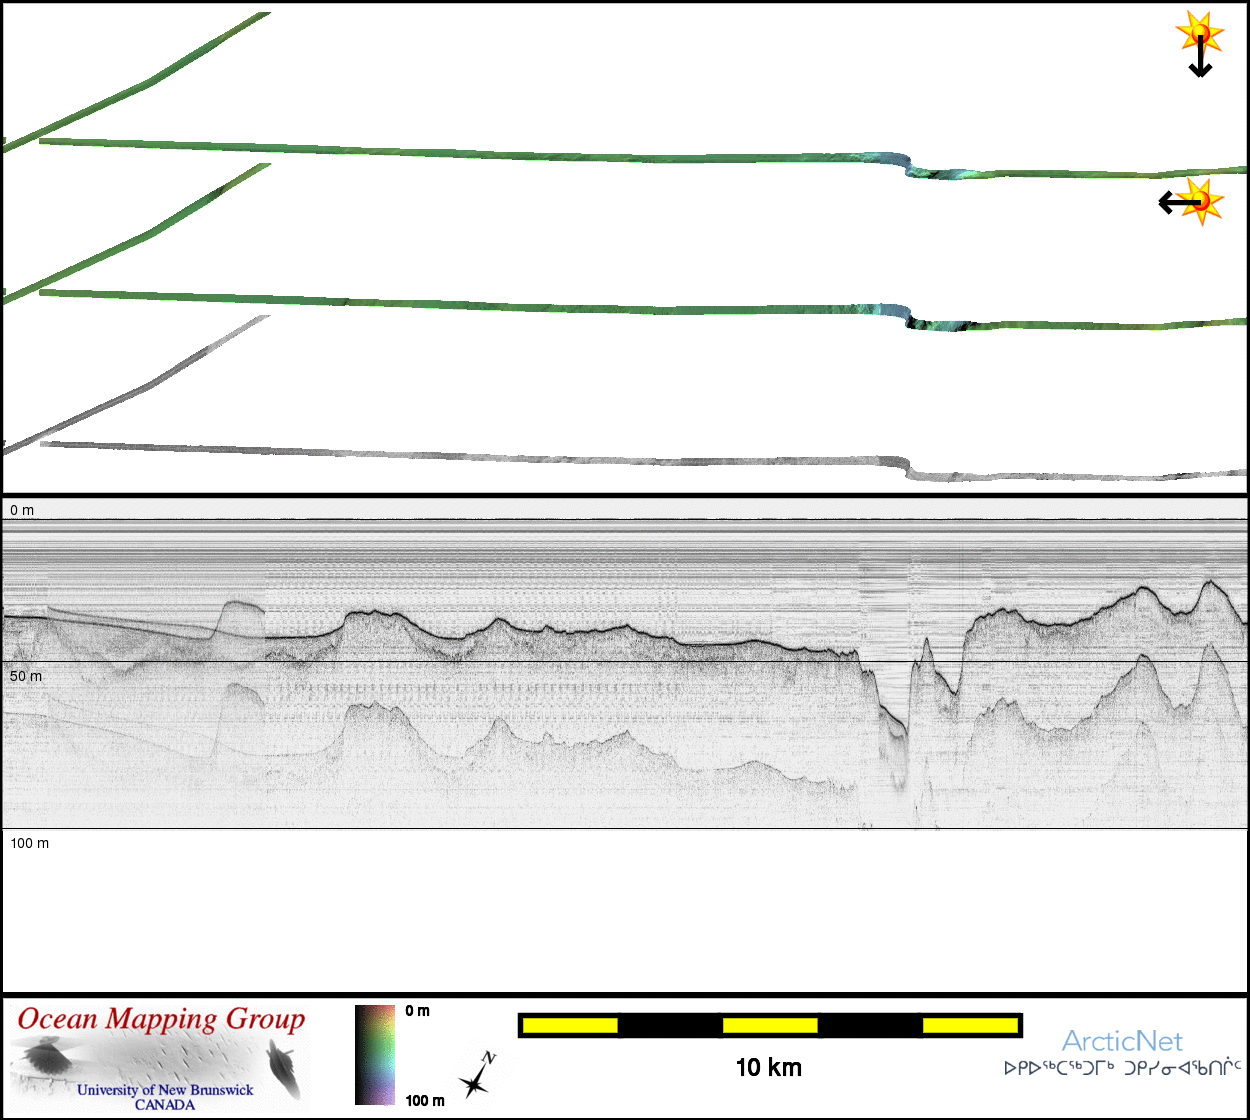This screenshot has height=1120, width=1250.
Task: Click the Inuktitut syllabics text under ArcticNet
Action: coord(1122,1068)
